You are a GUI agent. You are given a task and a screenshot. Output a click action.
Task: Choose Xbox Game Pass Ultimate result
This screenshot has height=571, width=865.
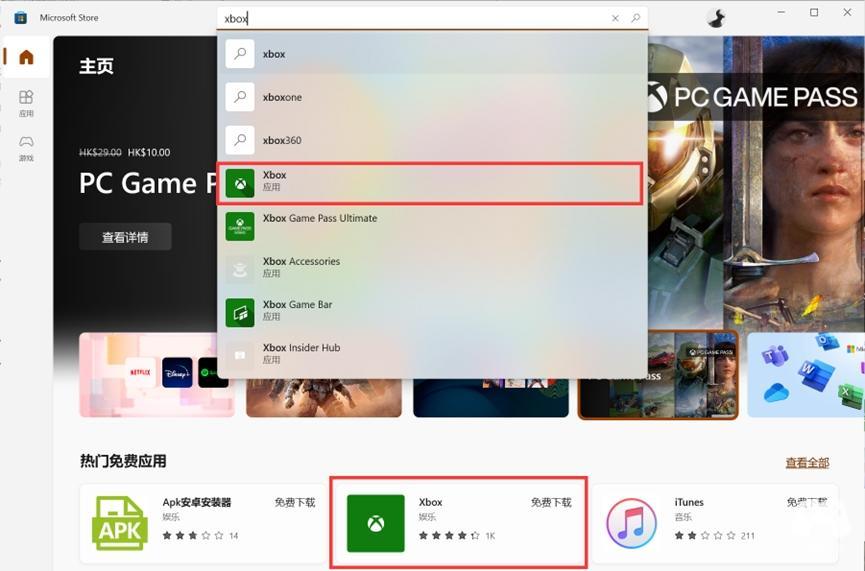pos(432,226)
